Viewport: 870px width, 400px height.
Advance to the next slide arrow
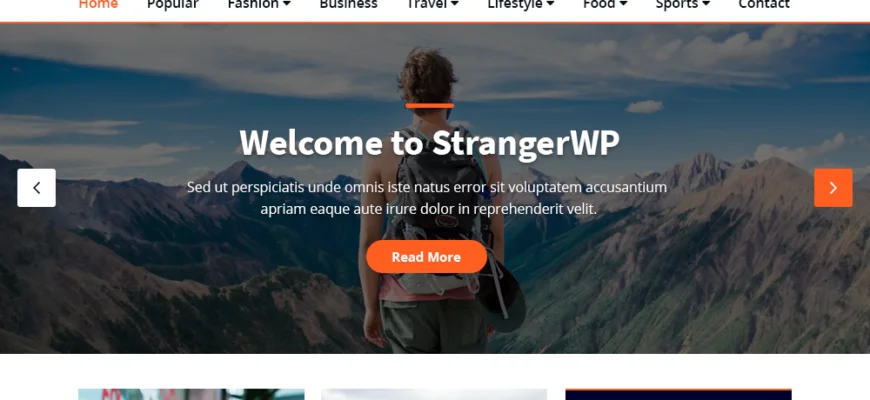coord(833,188)
